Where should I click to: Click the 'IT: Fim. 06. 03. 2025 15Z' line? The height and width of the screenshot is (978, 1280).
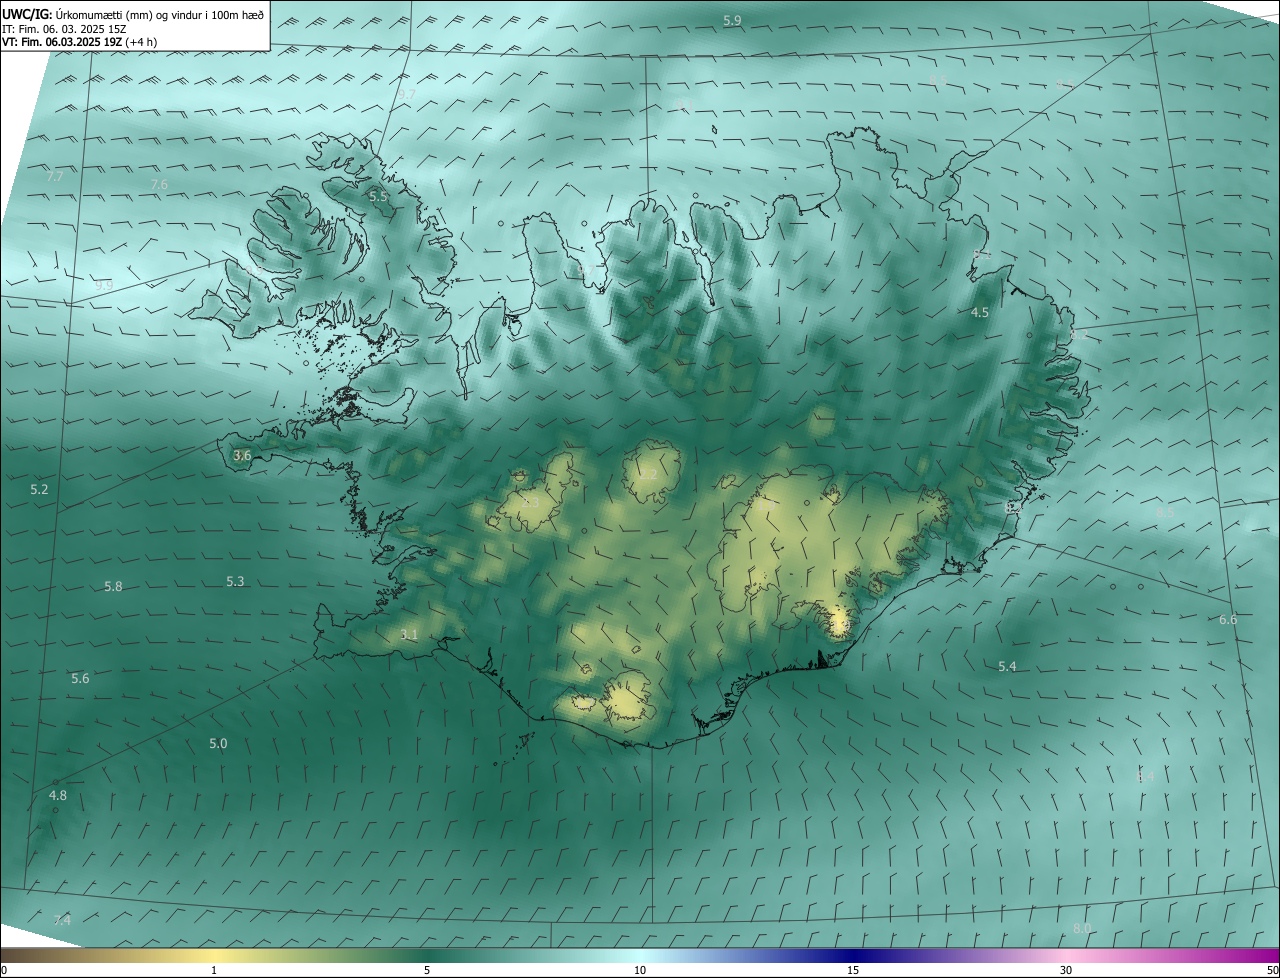click(x=65, y=29)
